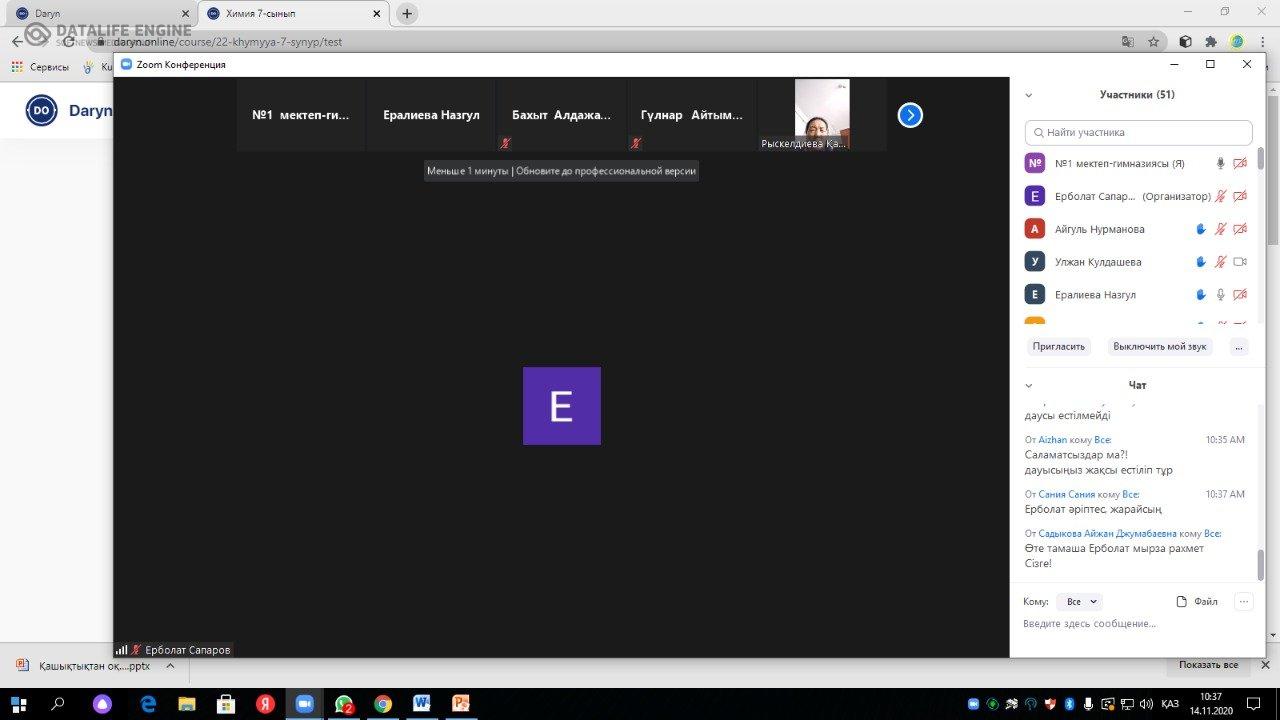
Task: Open PowerPoint from the taskbar
Action: pos(460,704)
